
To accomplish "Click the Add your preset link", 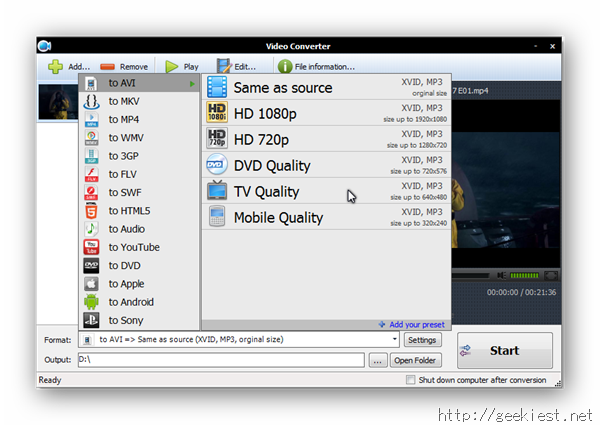I will [417, 324].
